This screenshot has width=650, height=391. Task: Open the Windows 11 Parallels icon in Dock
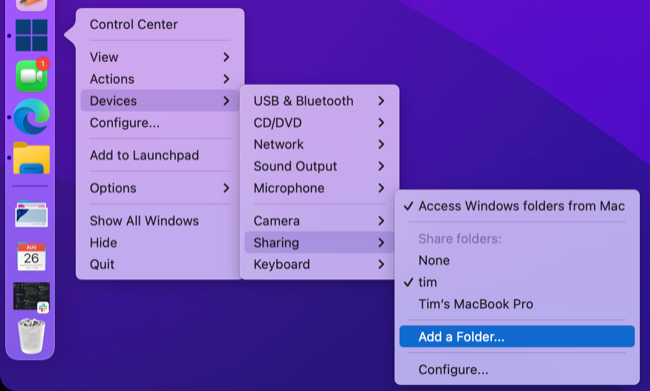click(x=32, y=35)
